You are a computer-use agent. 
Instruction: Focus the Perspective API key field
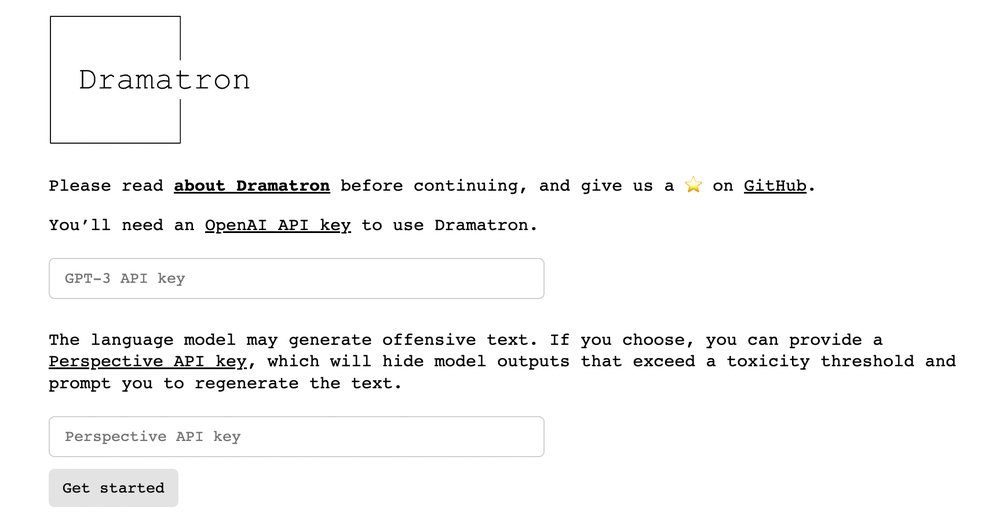pyautogui.click(x=296, y=436)
